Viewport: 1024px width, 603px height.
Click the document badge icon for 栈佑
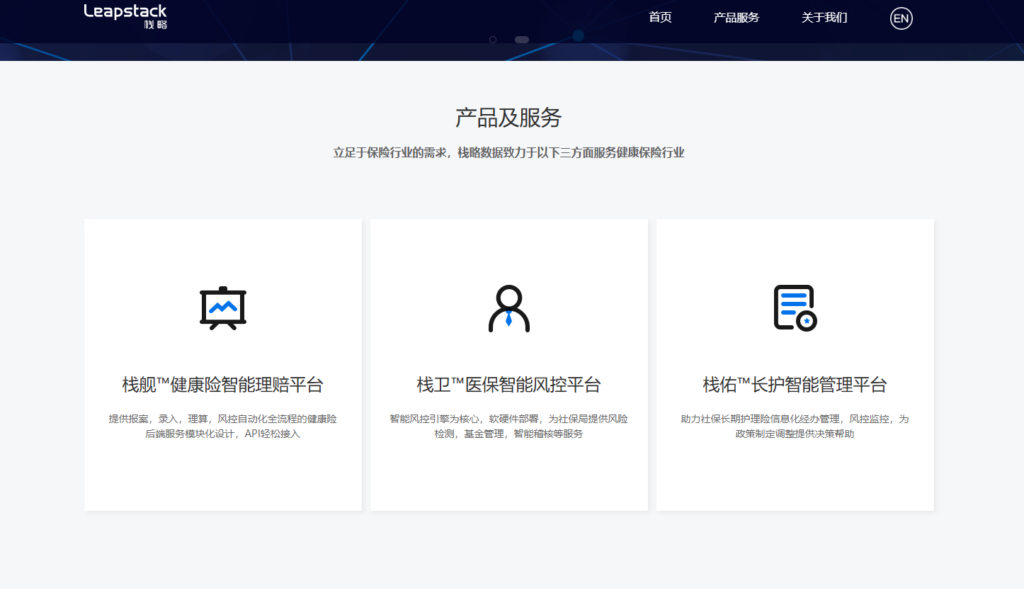point(795,308)
